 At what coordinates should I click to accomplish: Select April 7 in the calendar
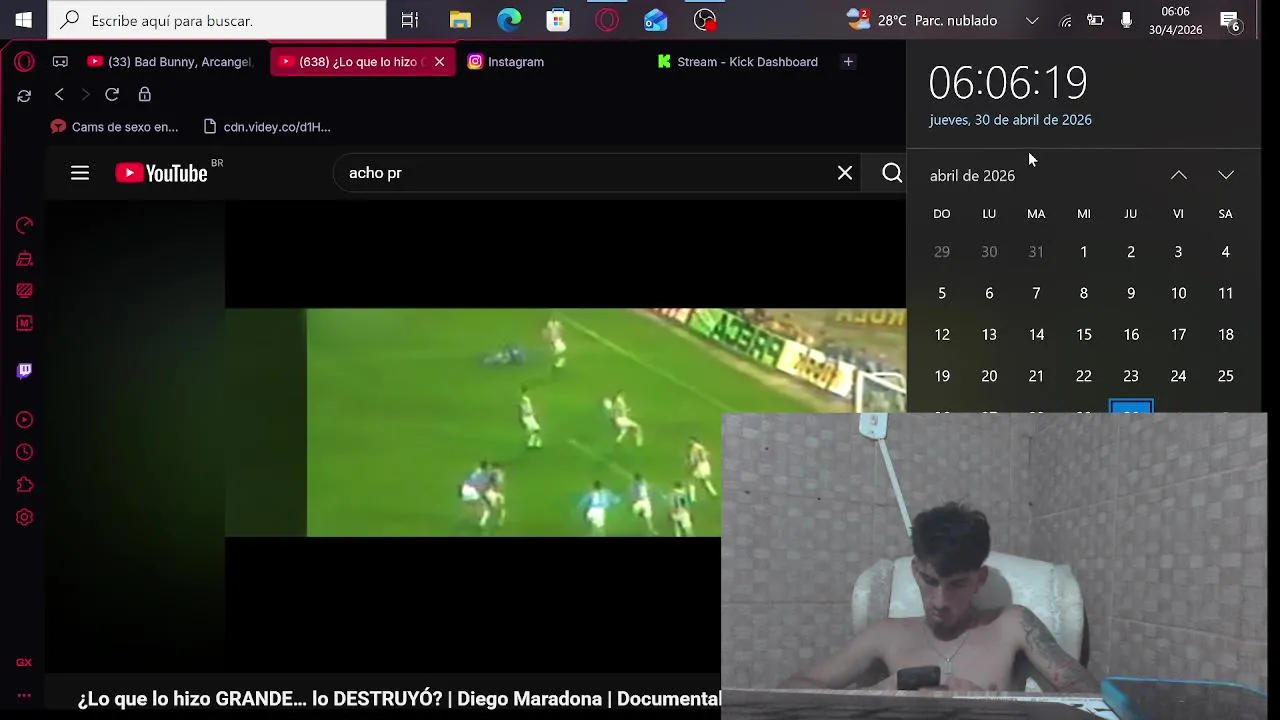point(1036,293)
